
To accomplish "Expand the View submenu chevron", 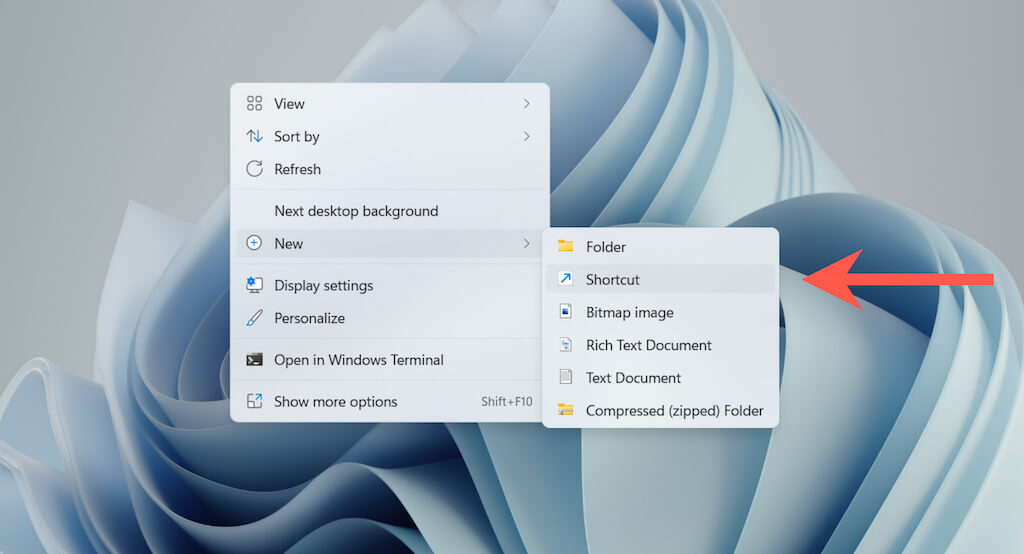I will 526,103.
